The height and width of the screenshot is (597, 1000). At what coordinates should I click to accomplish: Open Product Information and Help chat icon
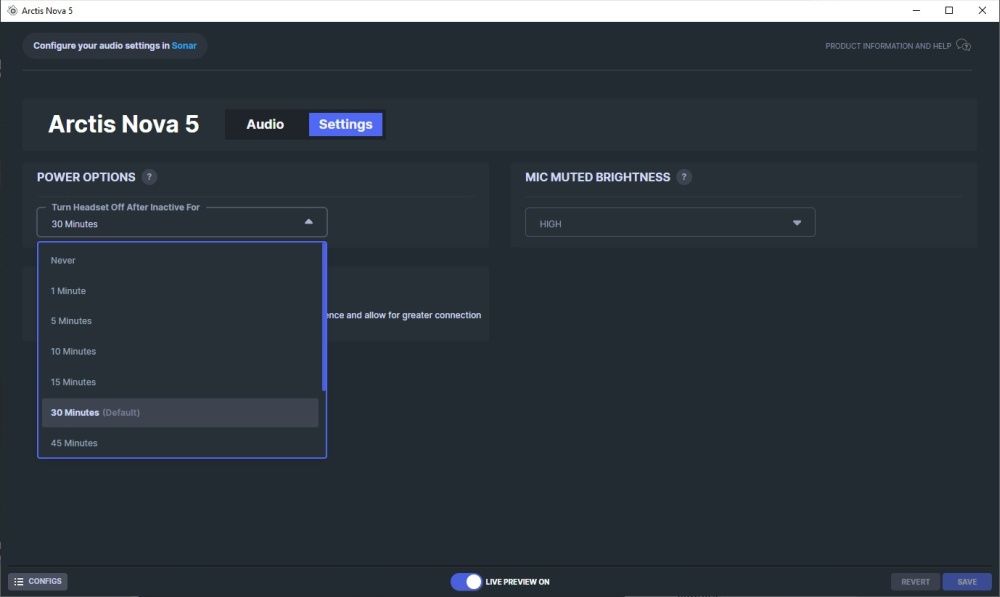coord(963,45)
